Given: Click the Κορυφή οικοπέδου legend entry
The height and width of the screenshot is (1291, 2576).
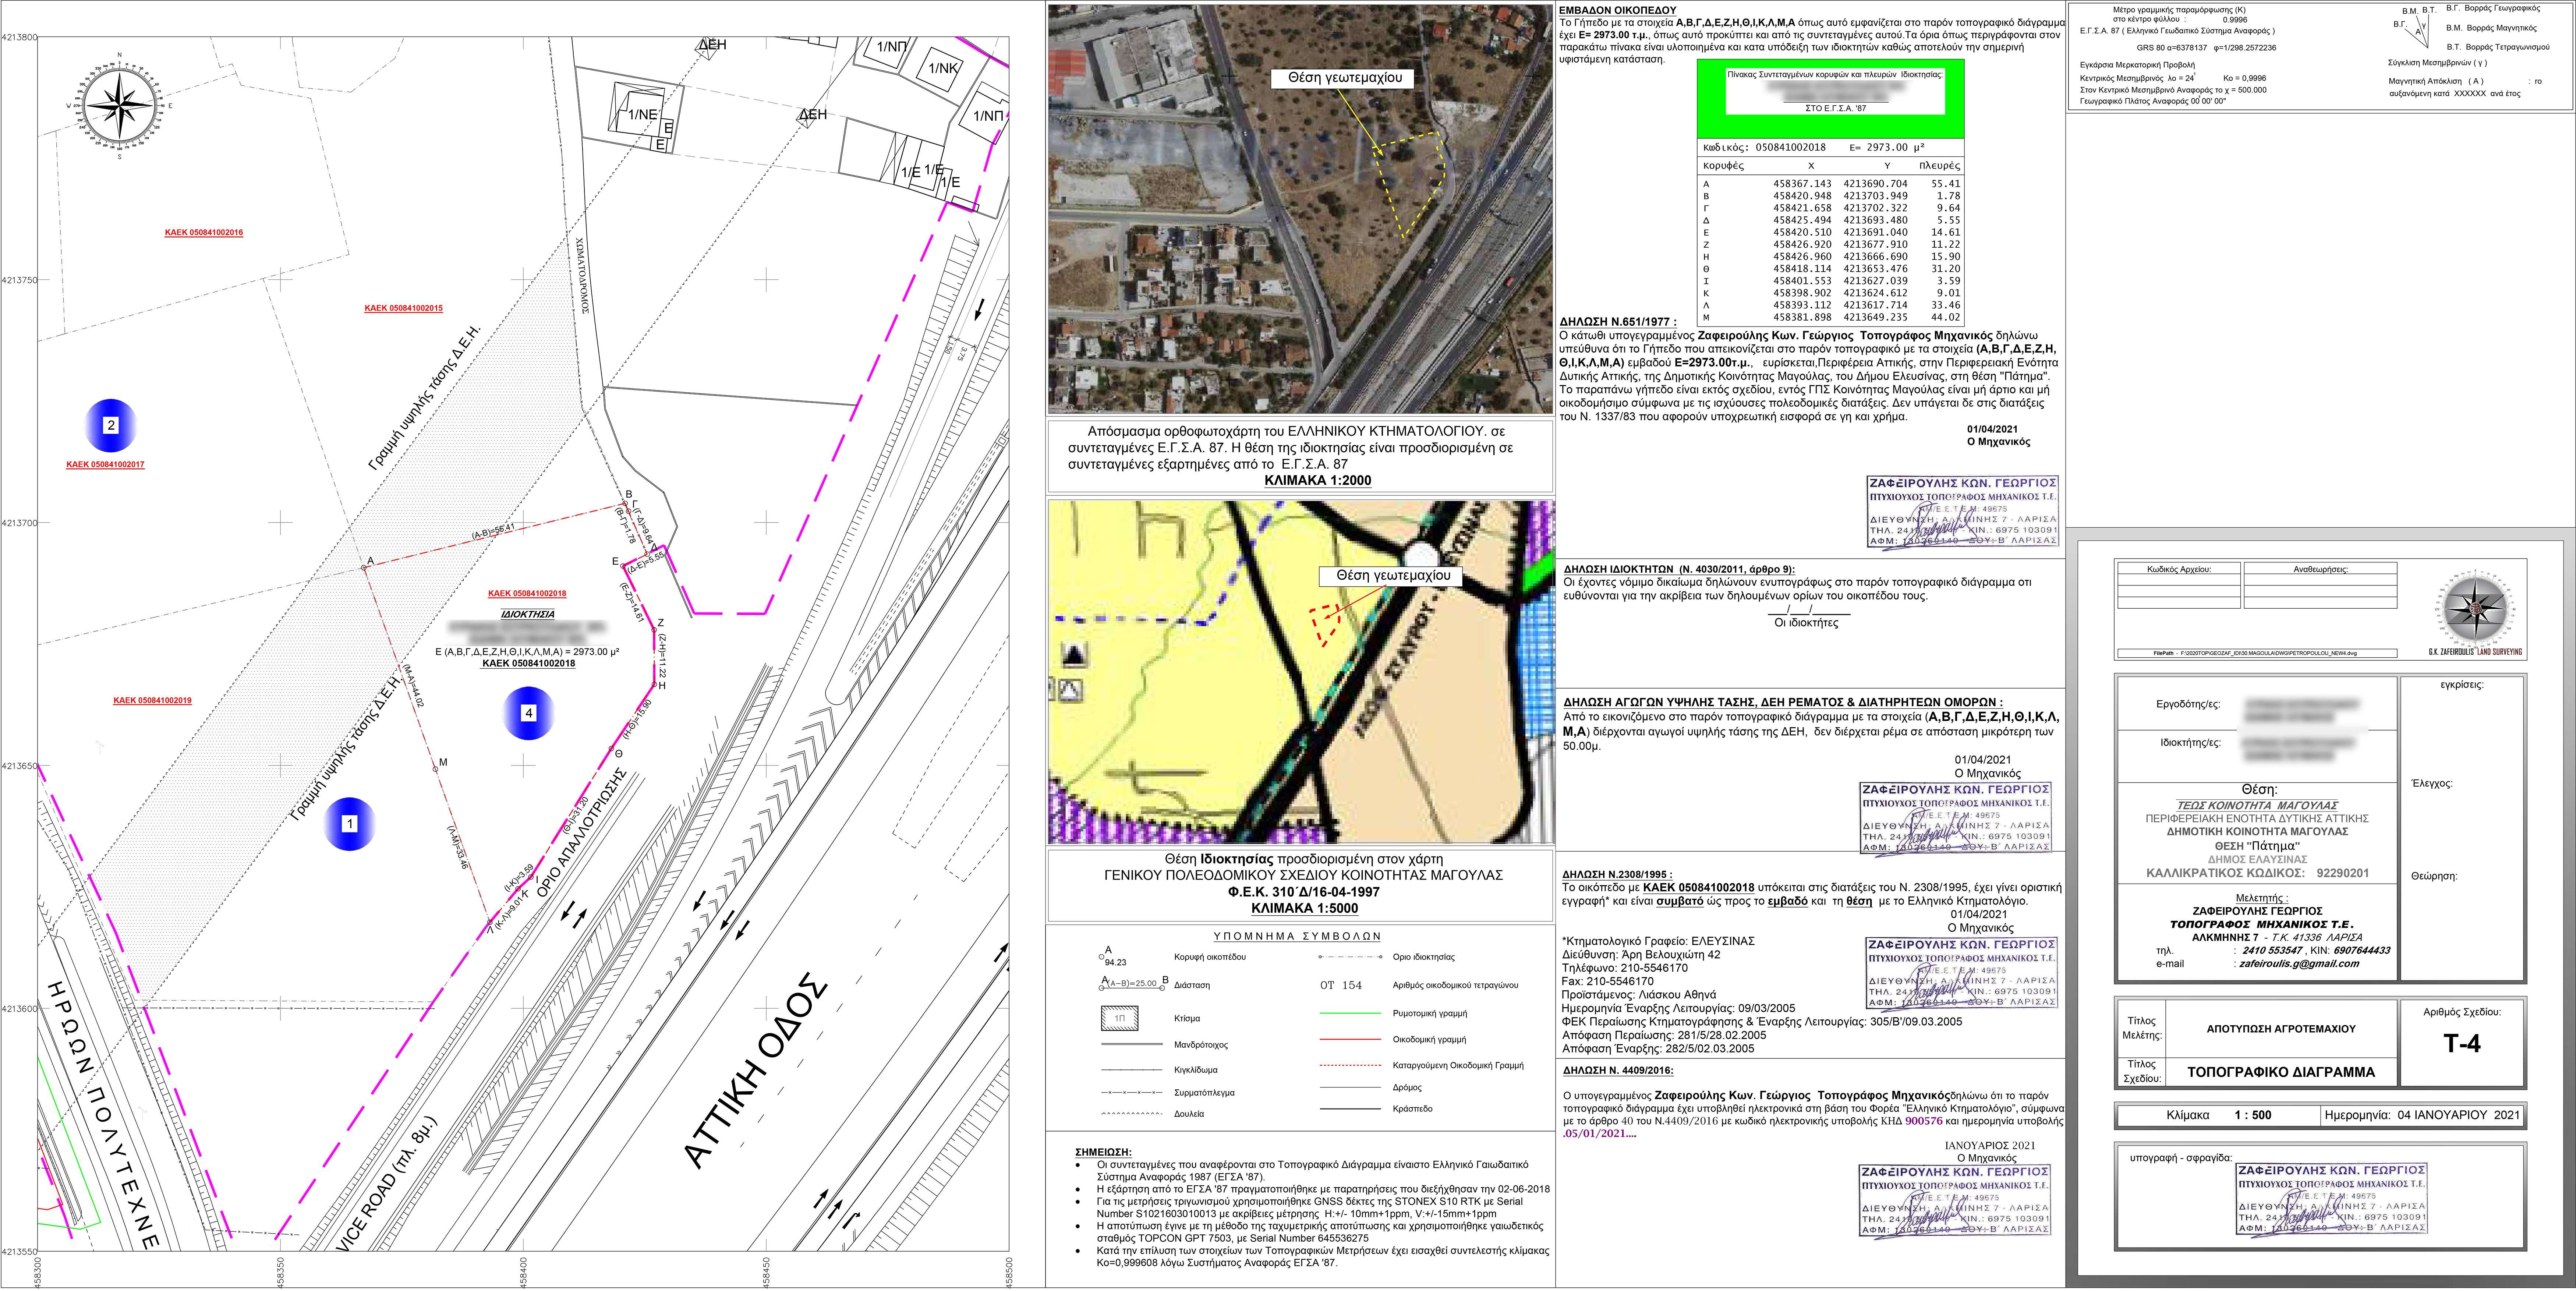Looking at the screenshot, I should coord(1210,957).
